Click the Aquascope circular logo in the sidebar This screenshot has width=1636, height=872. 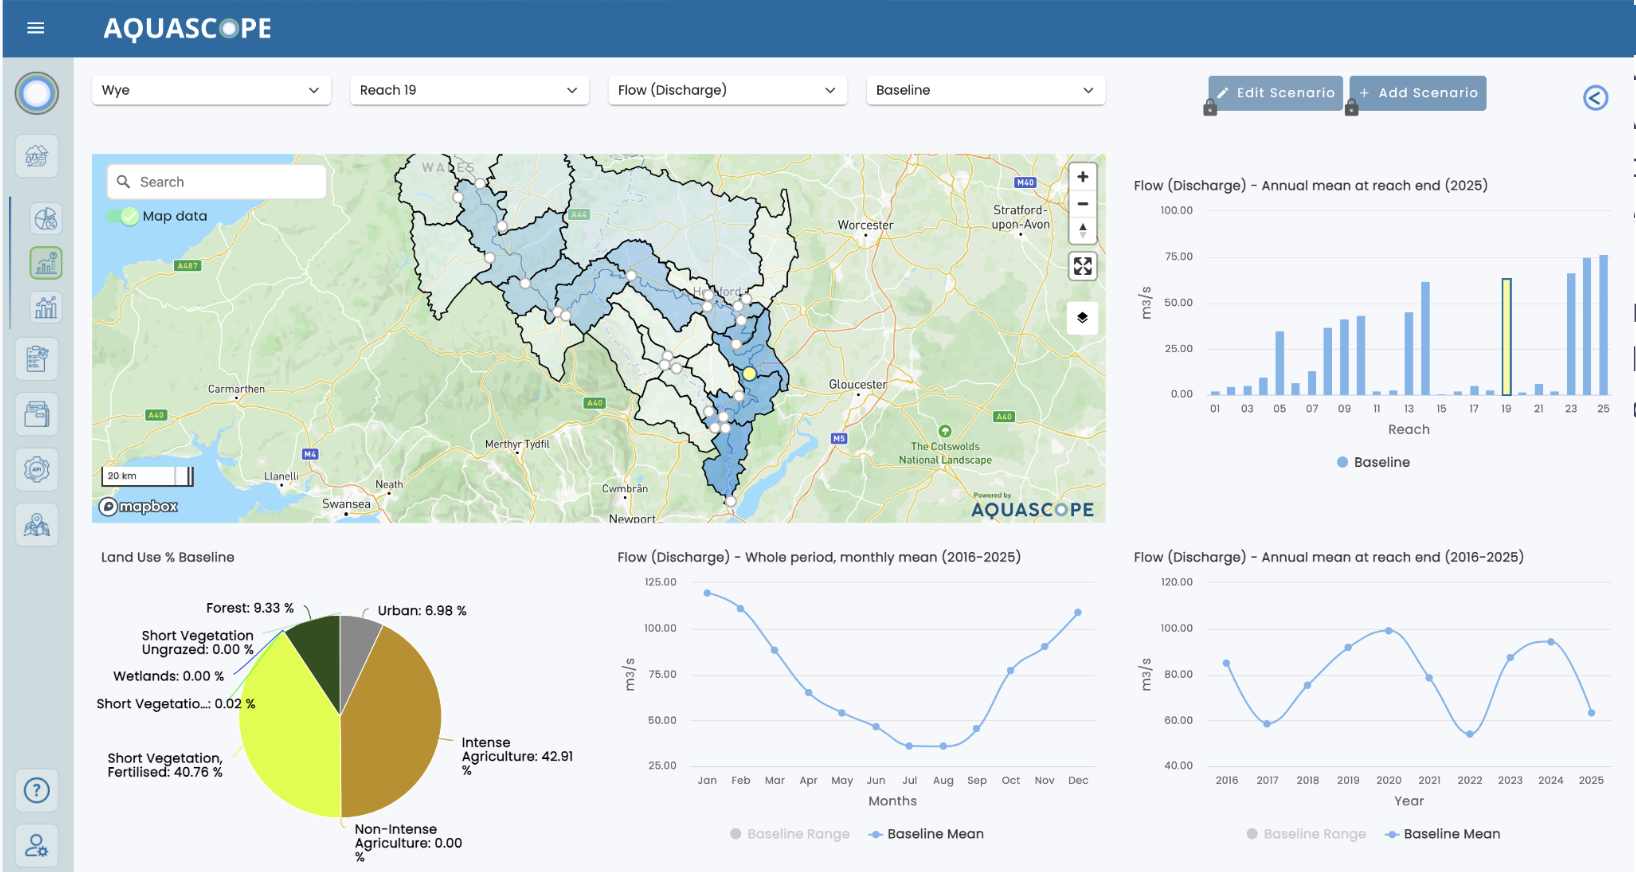[x=37, y=94]
